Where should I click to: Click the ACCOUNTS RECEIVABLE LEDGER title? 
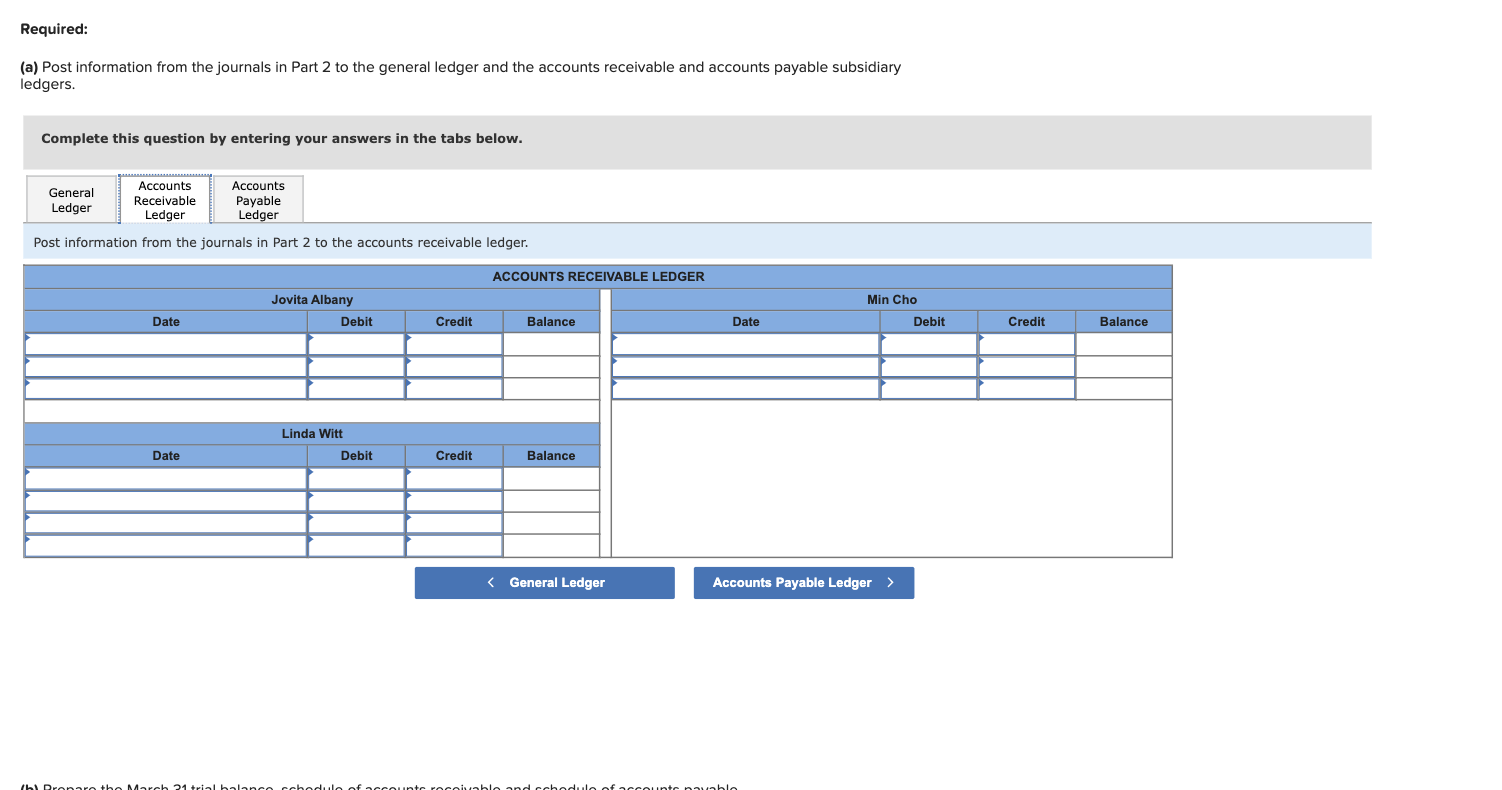598,277
